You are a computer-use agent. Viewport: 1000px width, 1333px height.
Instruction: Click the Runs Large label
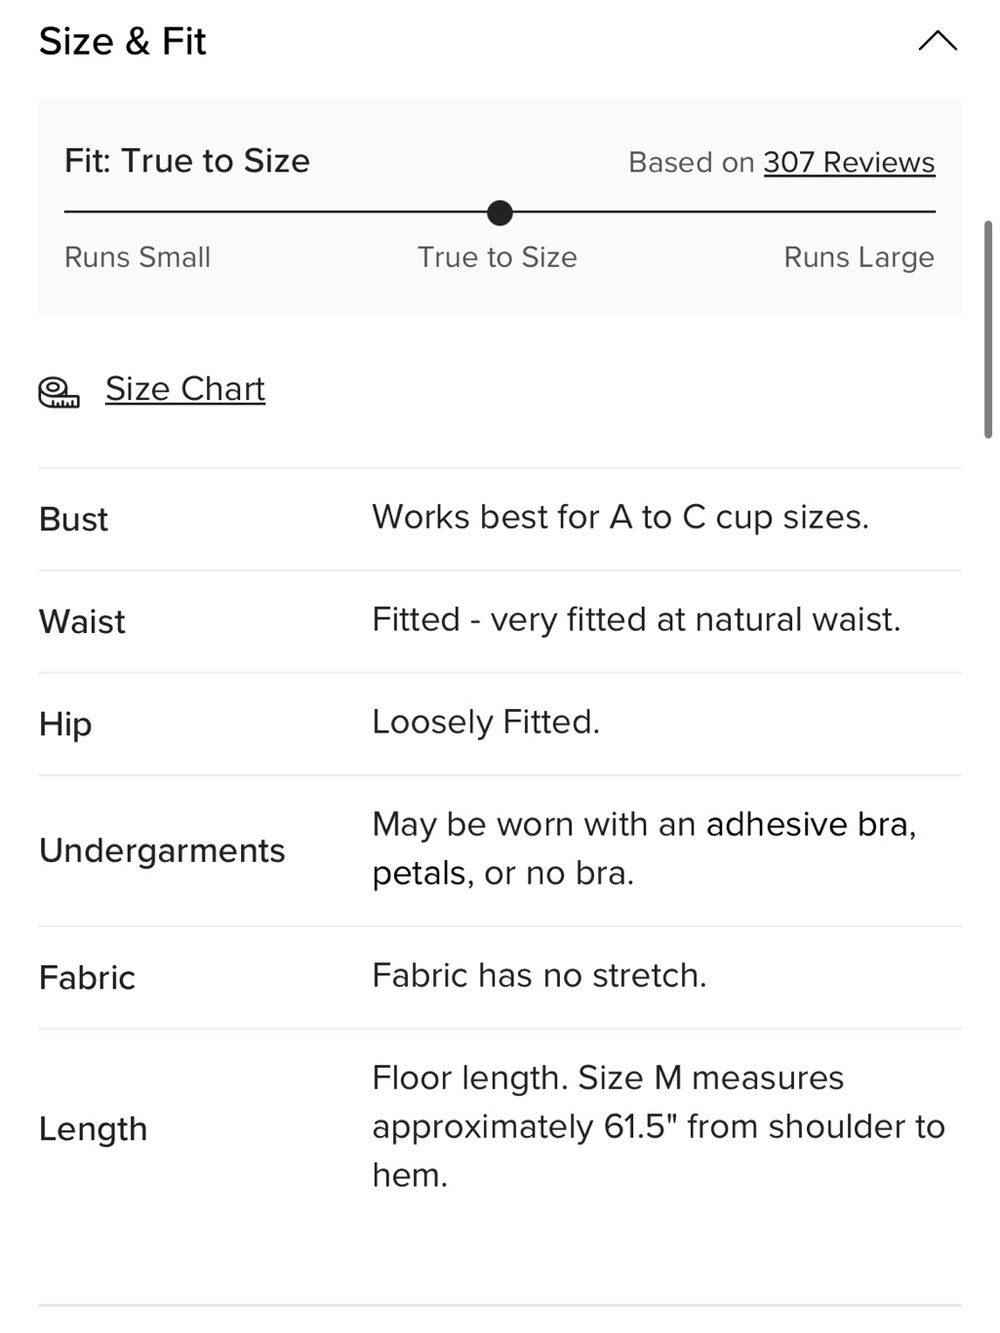(x=859, y=257)
